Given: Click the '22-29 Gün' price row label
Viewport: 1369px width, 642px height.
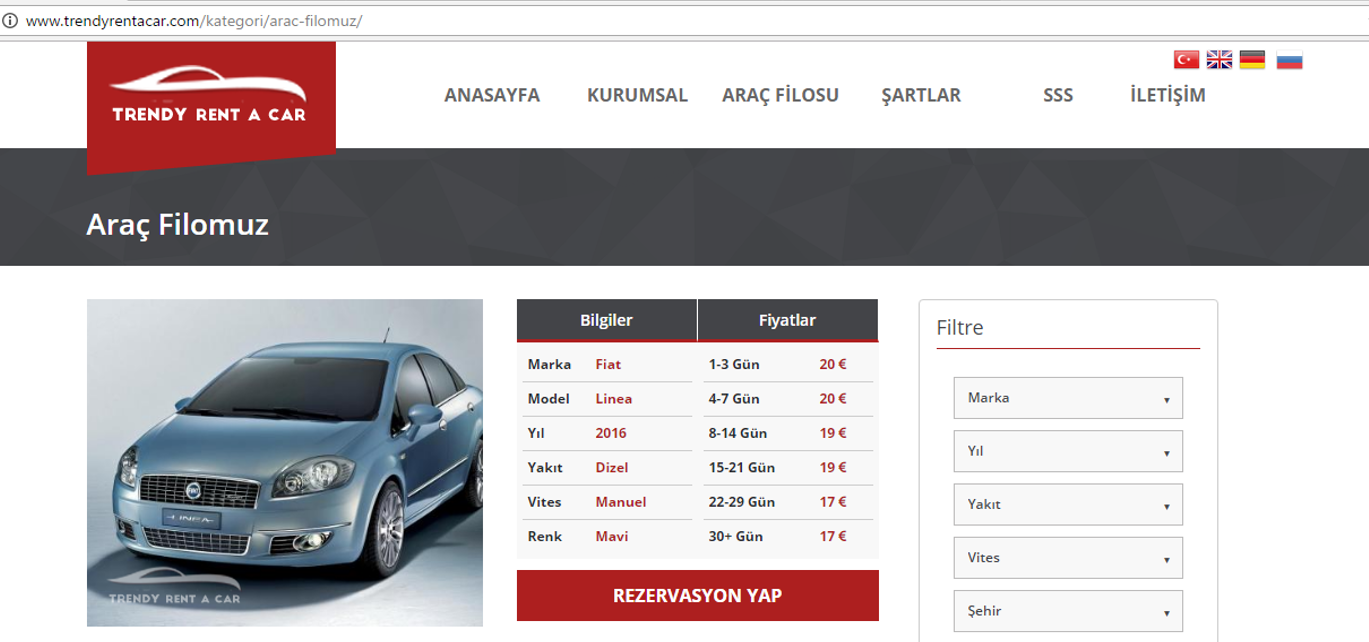Looking at the screenshot, I should click(x=742, y=502).
